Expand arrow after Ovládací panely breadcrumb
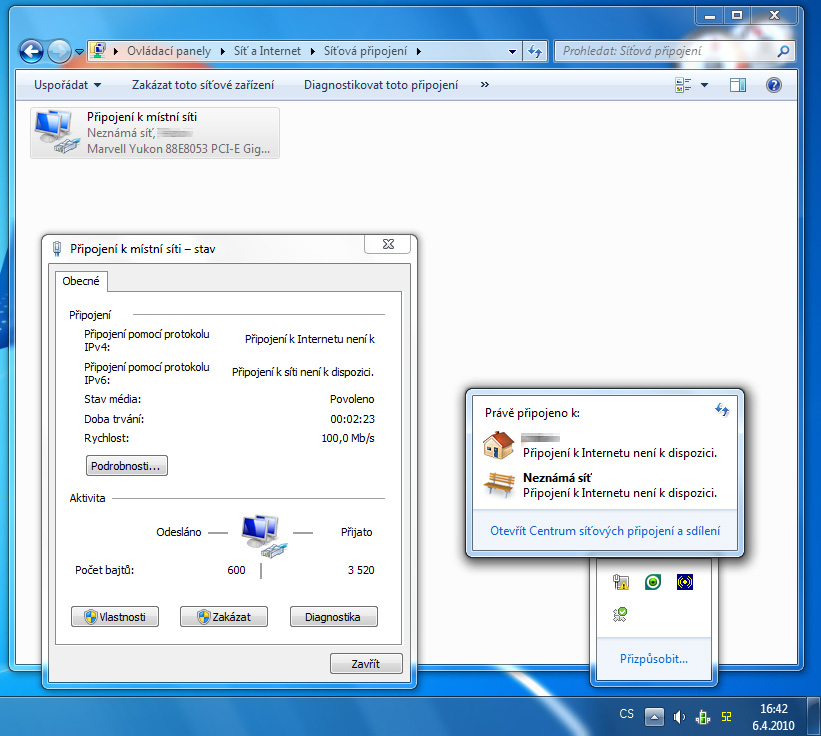 (x=222, y=51)
